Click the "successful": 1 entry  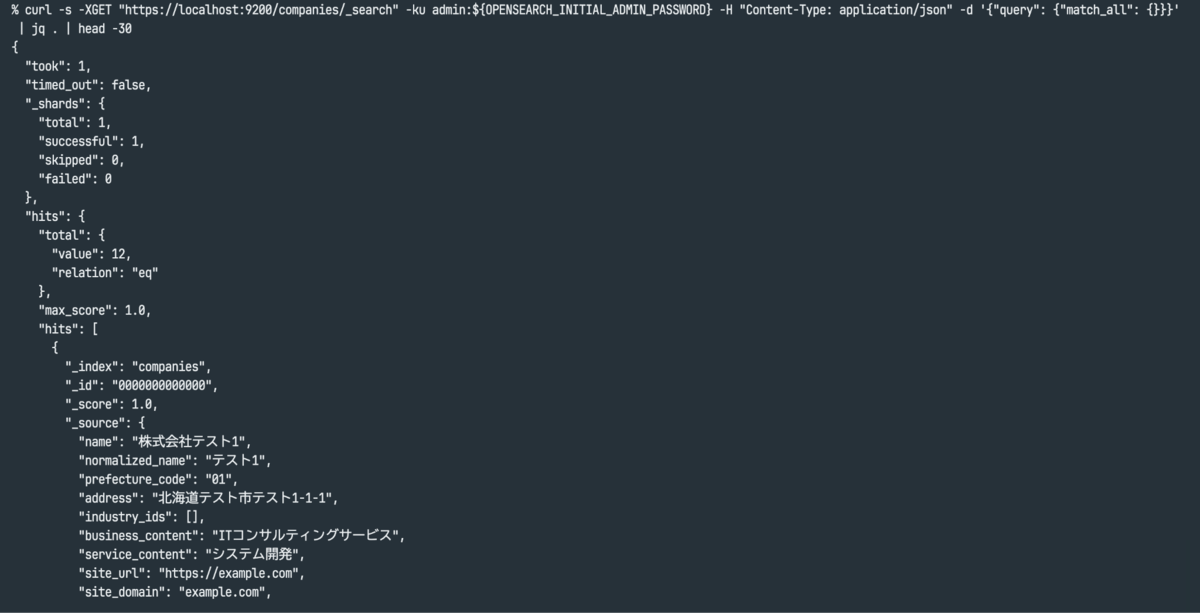[91, 142]
